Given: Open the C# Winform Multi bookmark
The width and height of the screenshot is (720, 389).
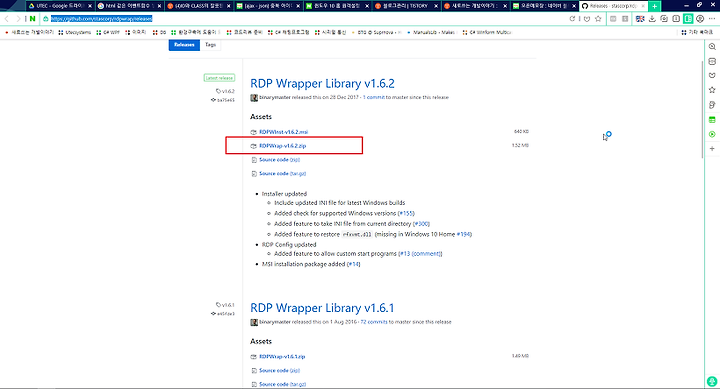Looking at the screenshot, I should [x=486, y=33].
